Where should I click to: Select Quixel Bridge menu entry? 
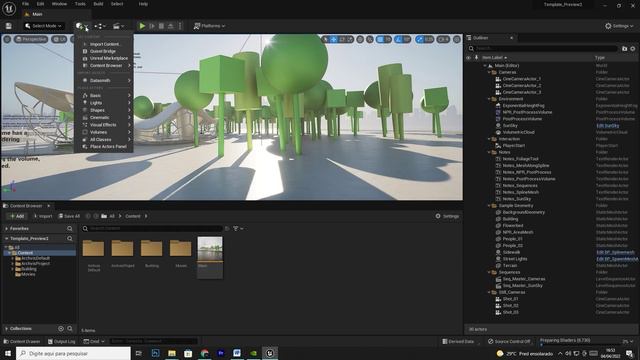104,51
